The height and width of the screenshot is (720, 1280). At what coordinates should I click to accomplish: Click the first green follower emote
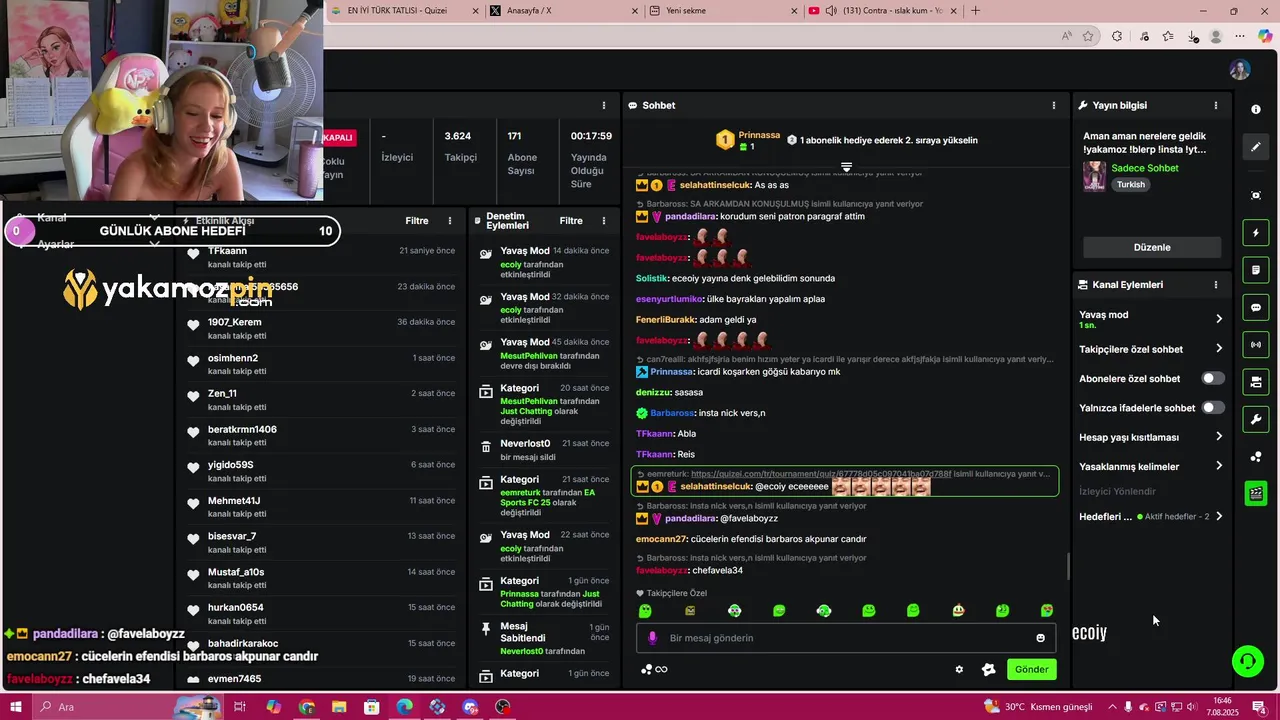pos(645,610)
